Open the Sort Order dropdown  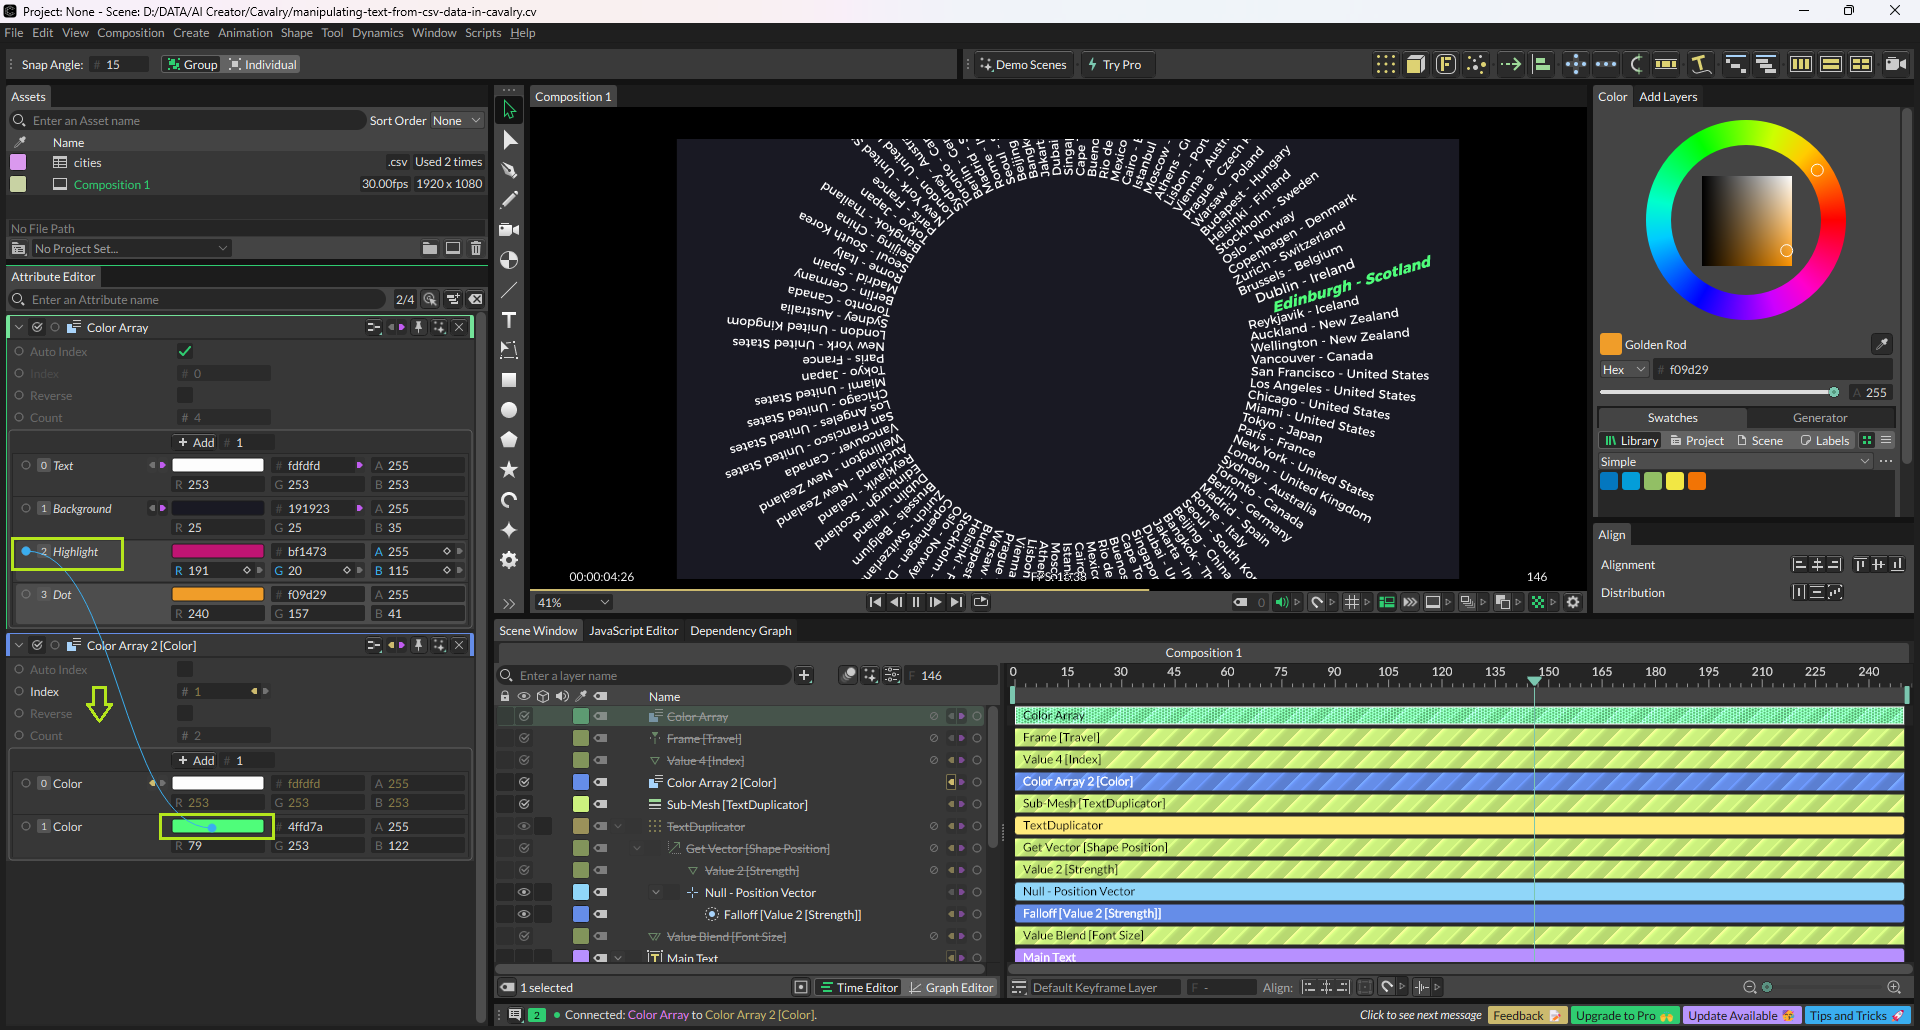456,121
